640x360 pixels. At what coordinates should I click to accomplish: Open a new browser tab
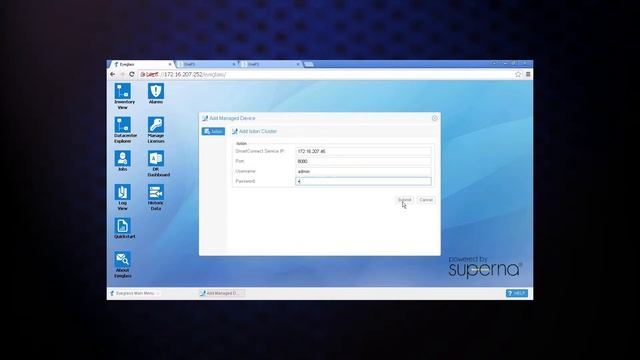[x=309, y=64]
